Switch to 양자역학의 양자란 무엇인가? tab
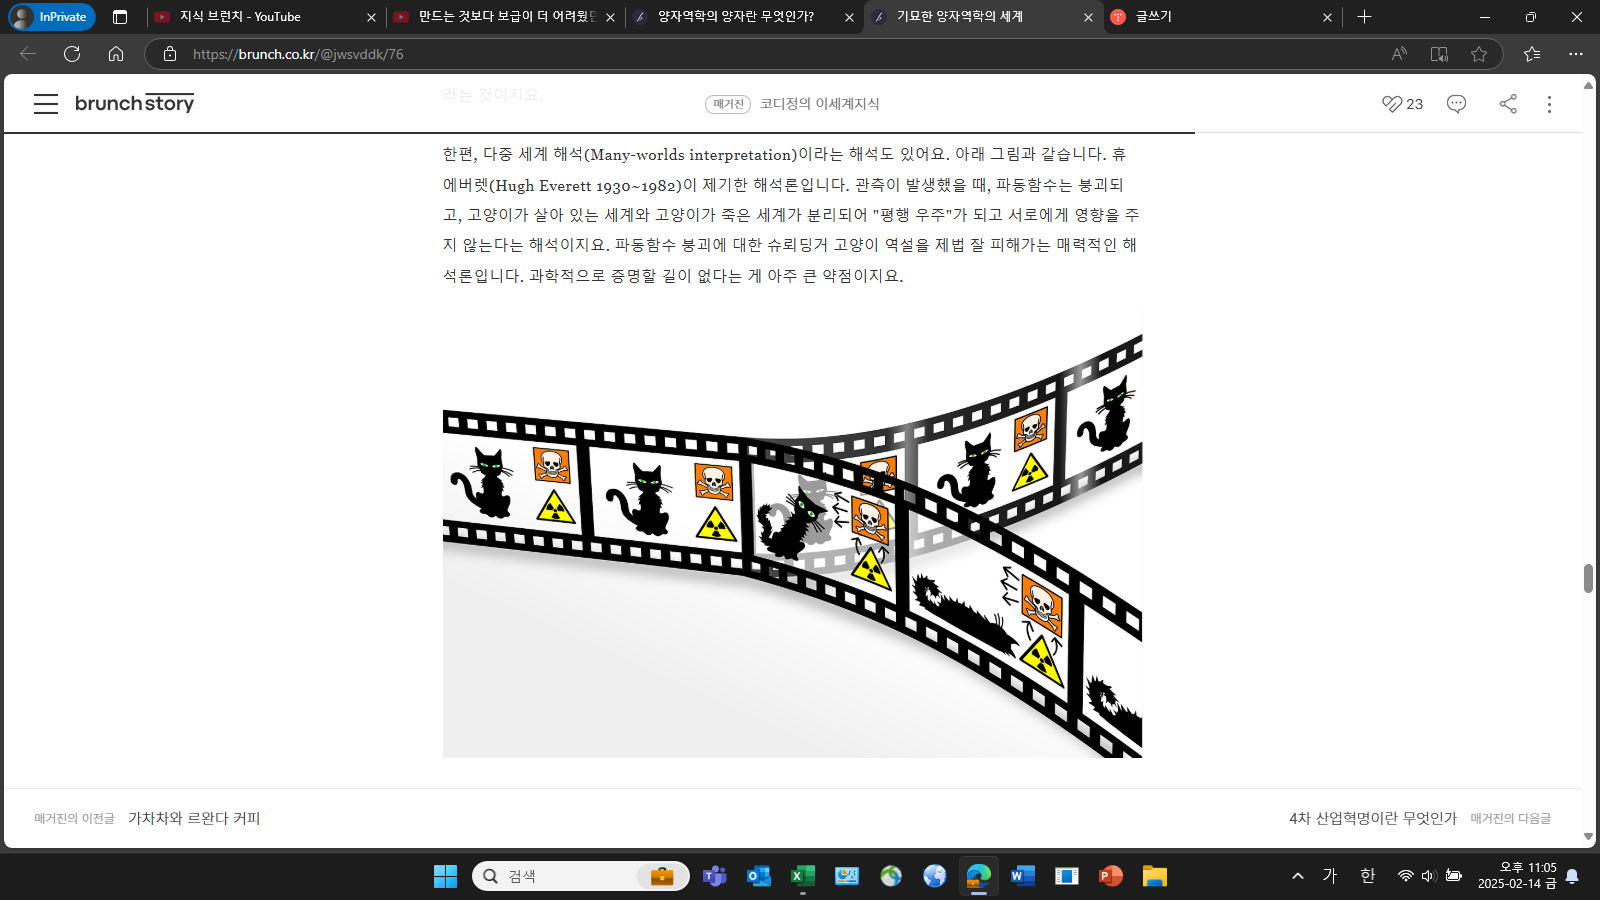The image size is (1600, 900). tap(743, 17)
